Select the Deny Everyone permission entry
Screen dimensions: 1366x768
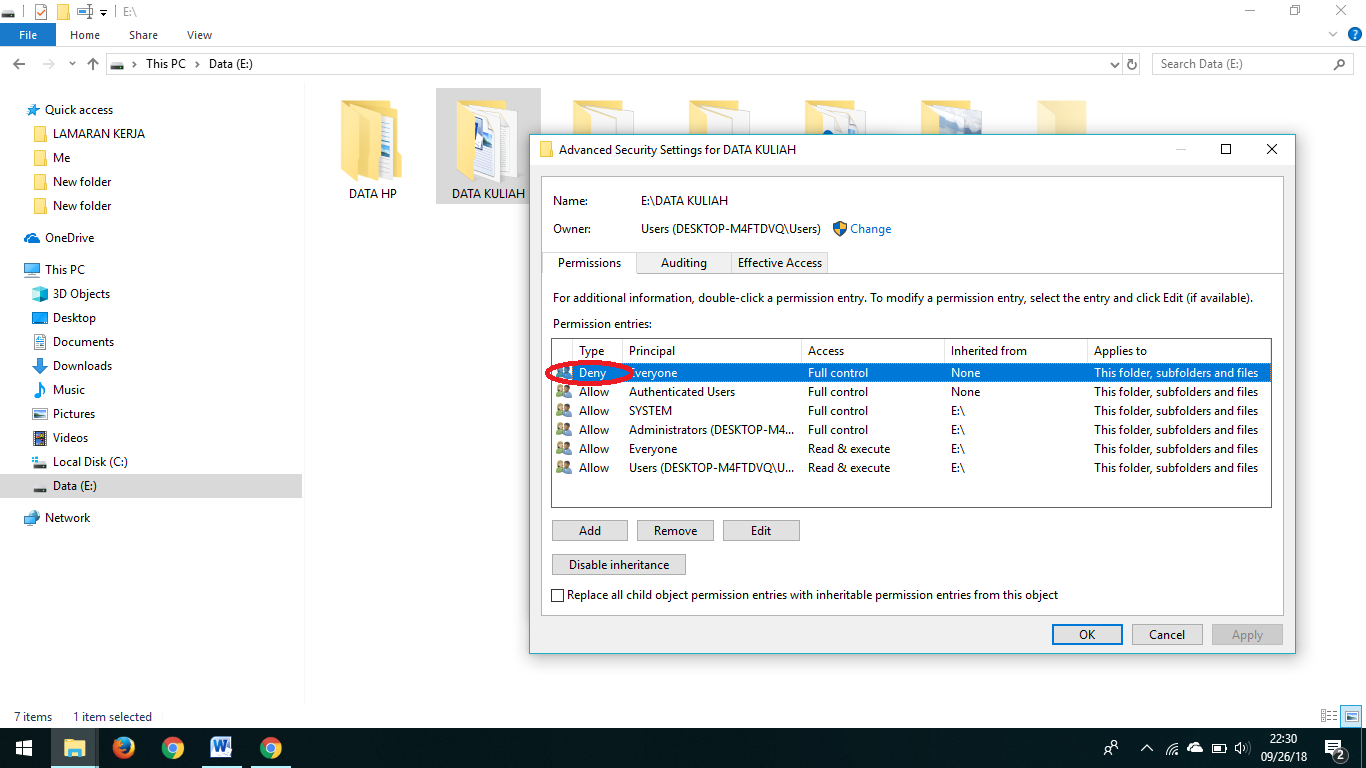pos(700,372)
